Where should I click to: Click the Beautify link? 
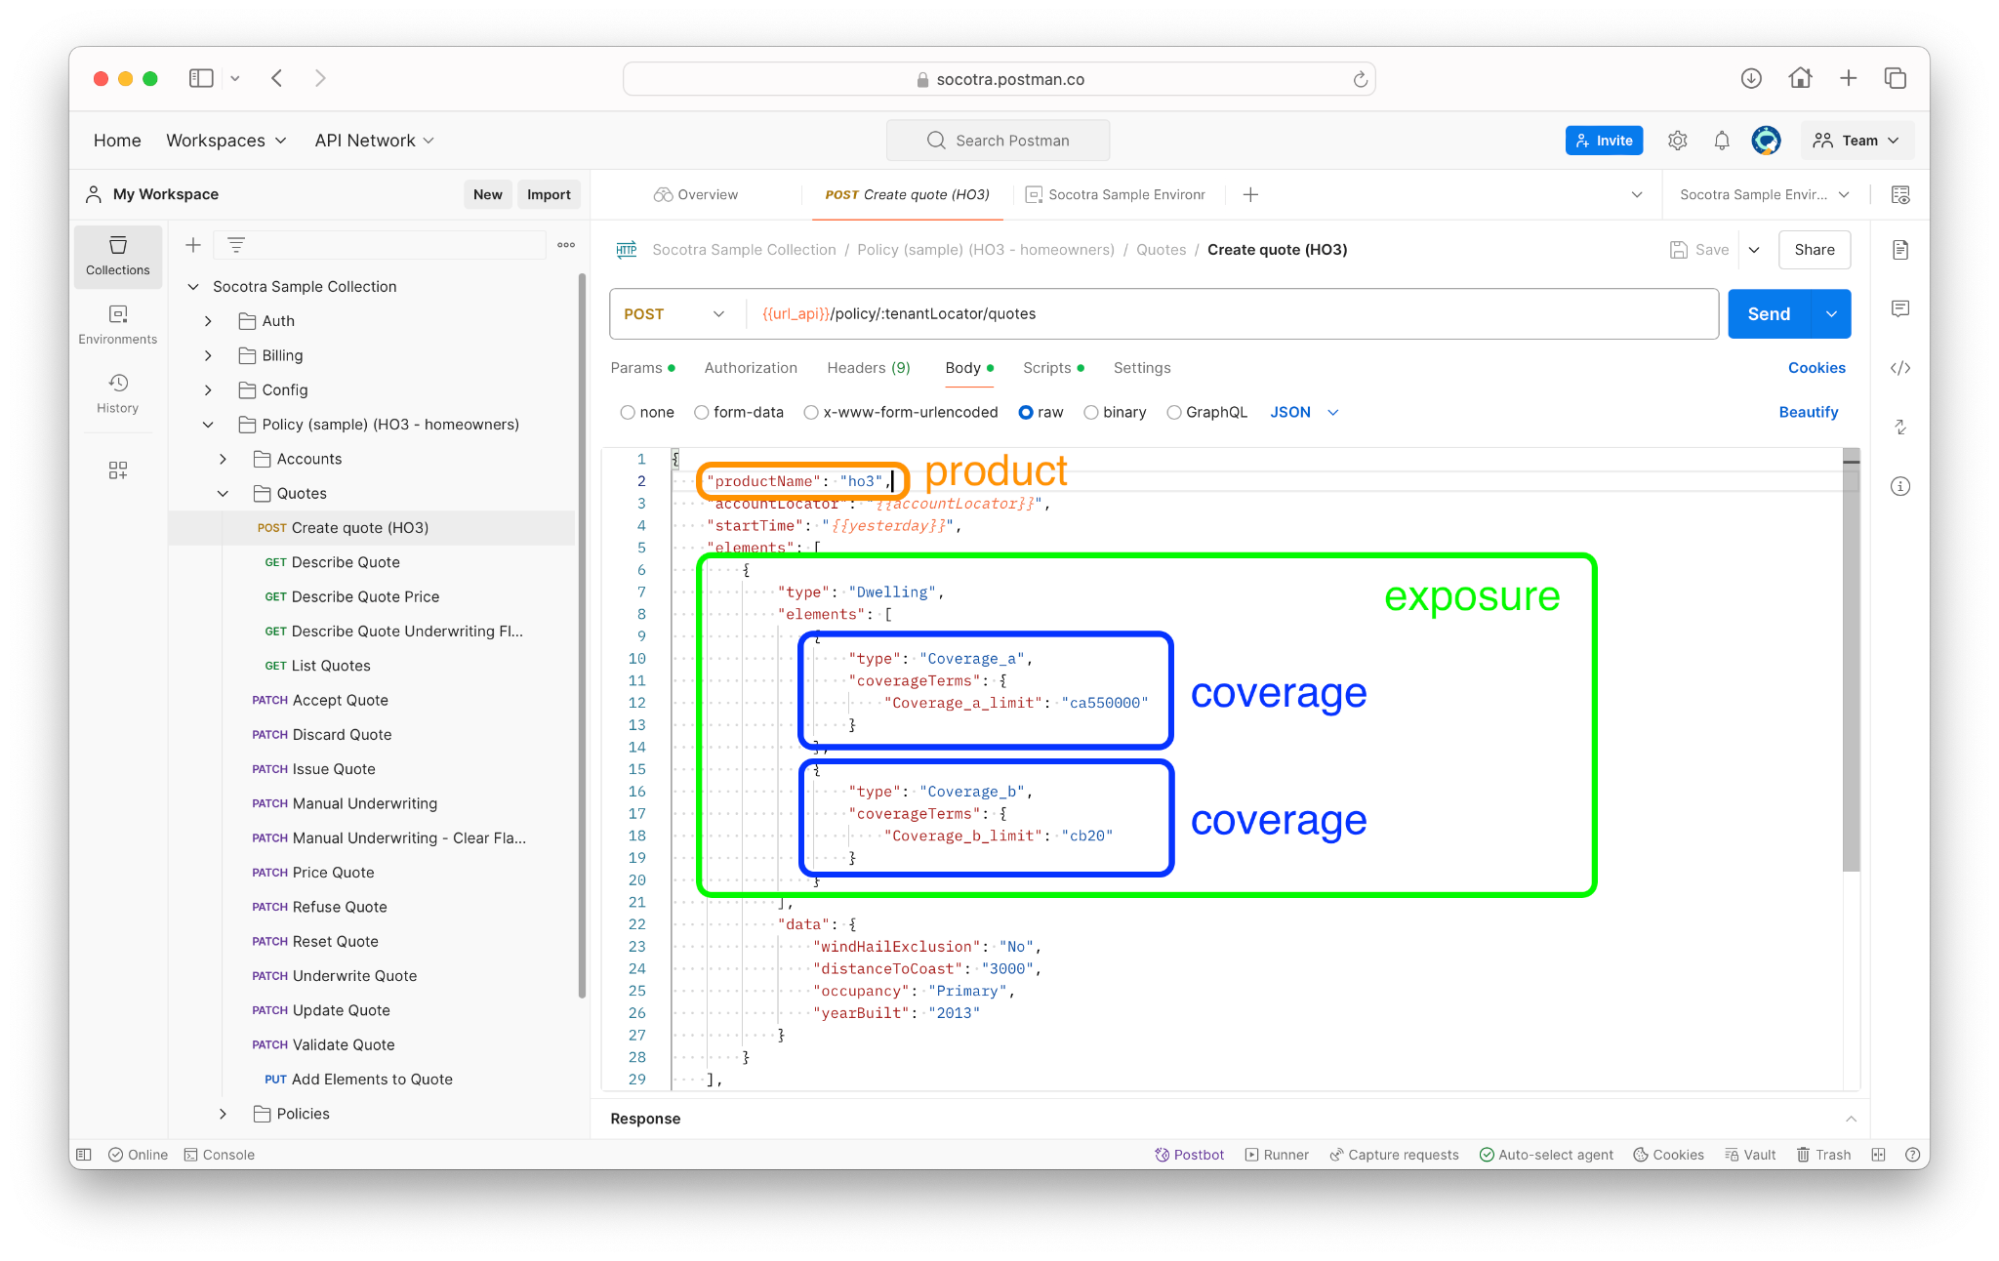1807,412
